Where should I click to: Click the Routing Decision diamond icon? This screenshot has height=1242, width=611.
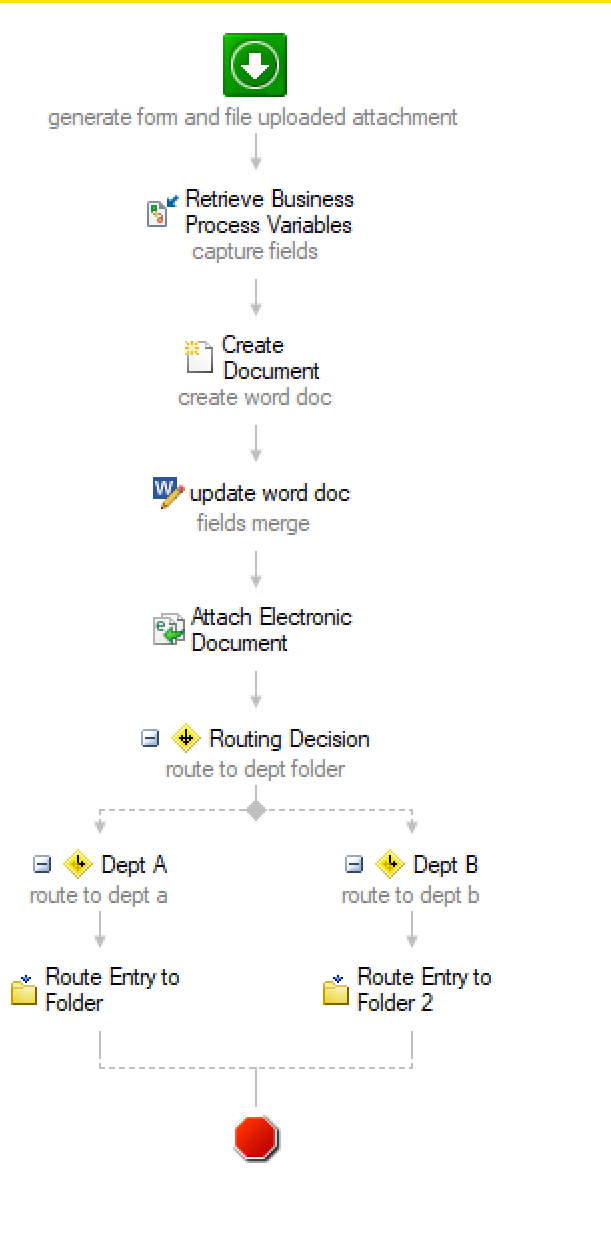coord(185,739)
